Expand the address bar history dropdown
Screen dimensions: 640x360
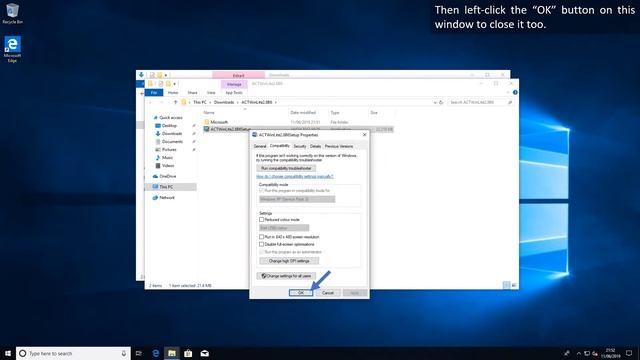pyautogui.click(x=435, y=102)
